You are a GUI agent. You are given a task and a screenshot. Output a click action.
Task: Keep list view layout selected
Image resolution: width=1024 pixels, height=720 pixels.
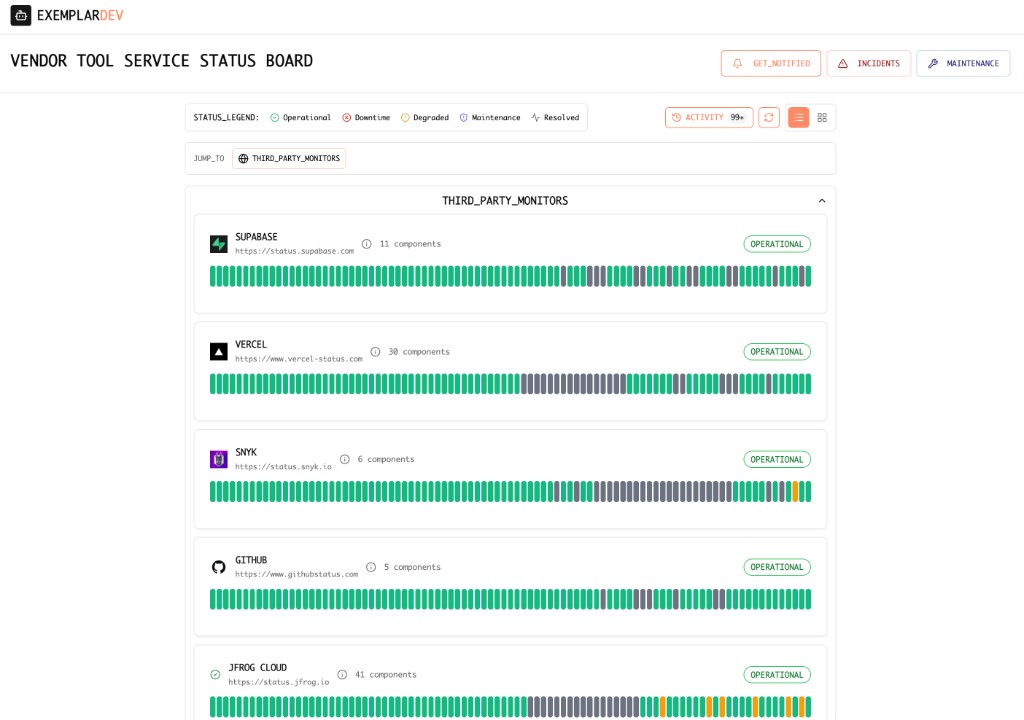tap(798, 117)
